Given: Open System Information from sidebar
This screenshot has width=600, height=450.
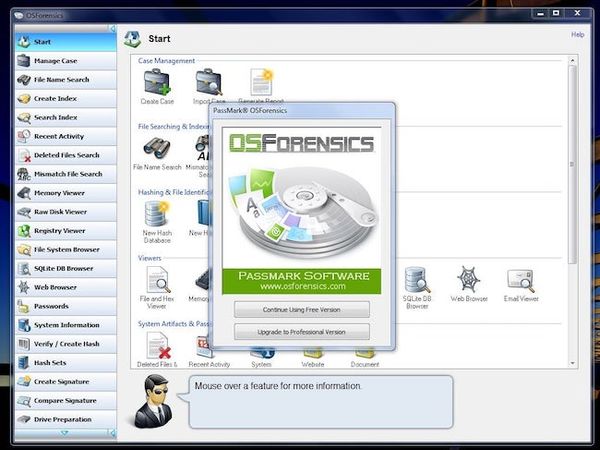Looking at the screenshot, I should 66,325.
